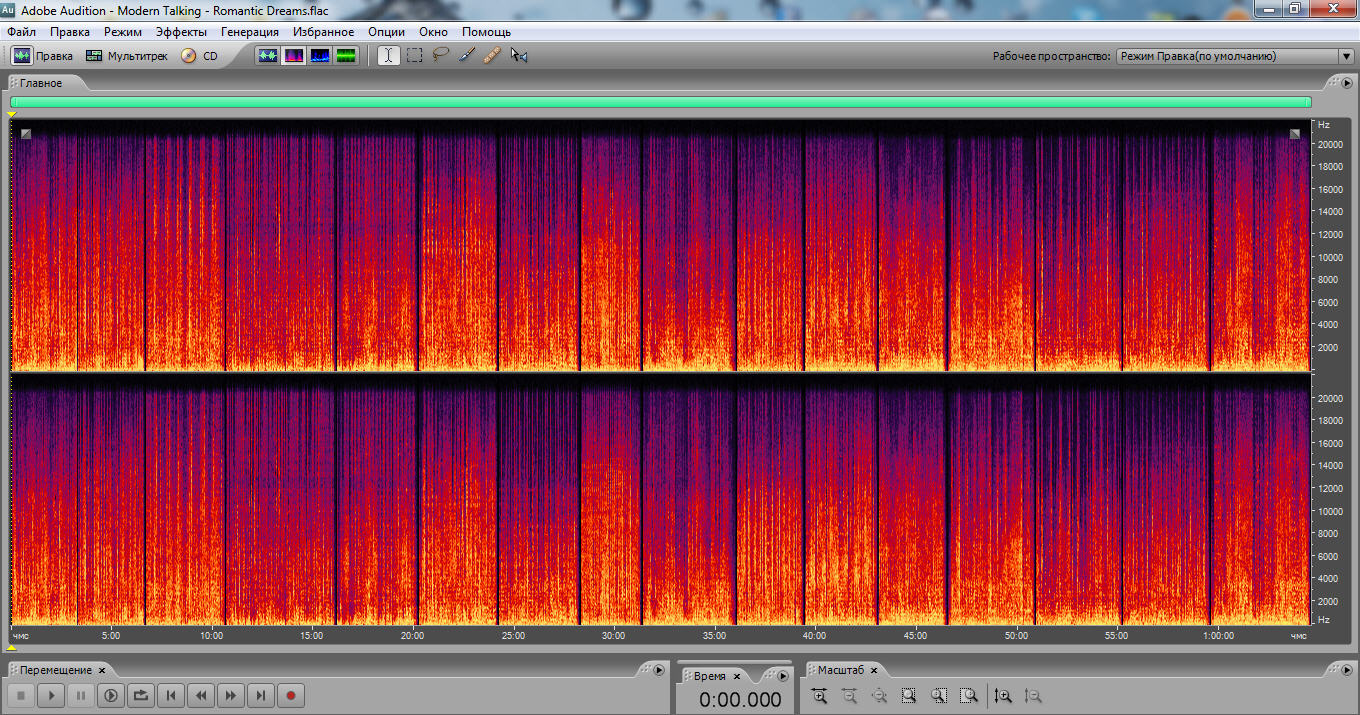Open the Эффекты menu
Screen dimensions: 1360x715
pos(181,32)
